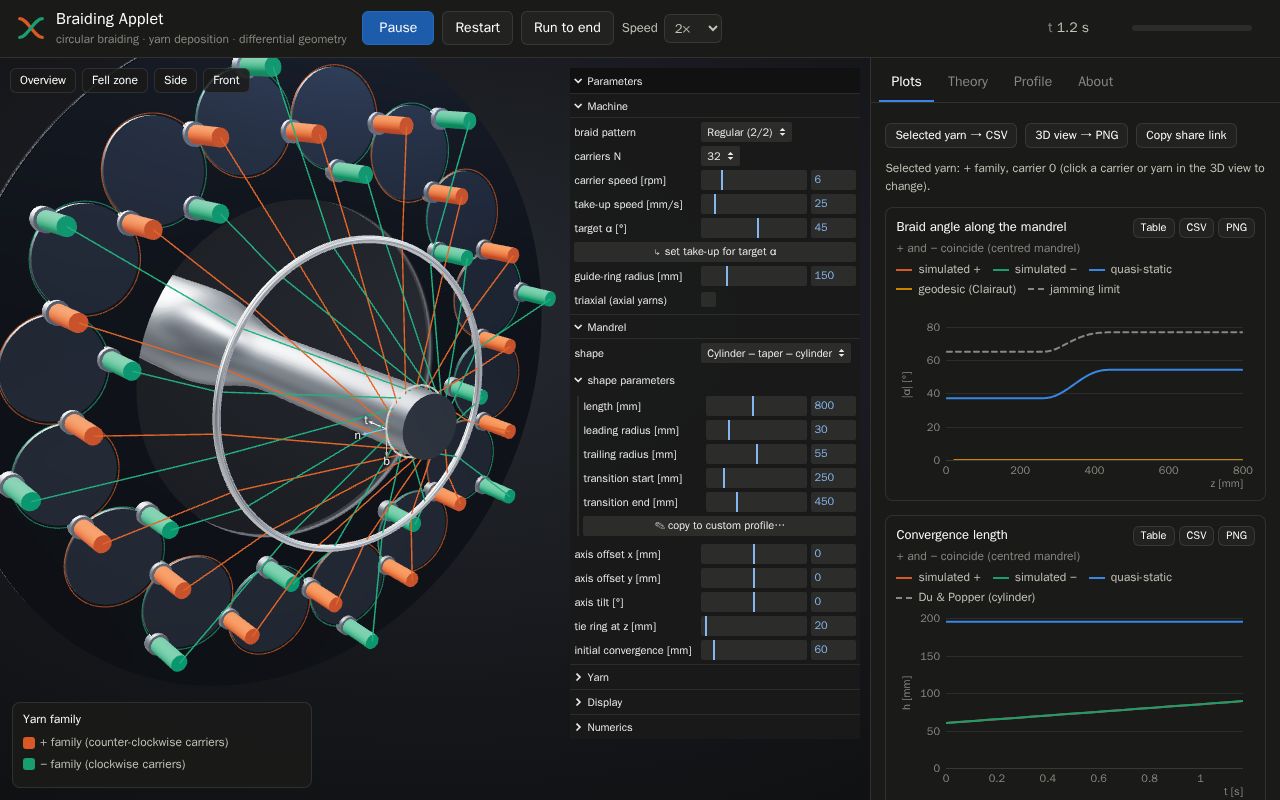The image size is (1280, 800).
Task: Save Convergence length plot as PNG
Action: pyautogui.click(x=1236, y=535)
